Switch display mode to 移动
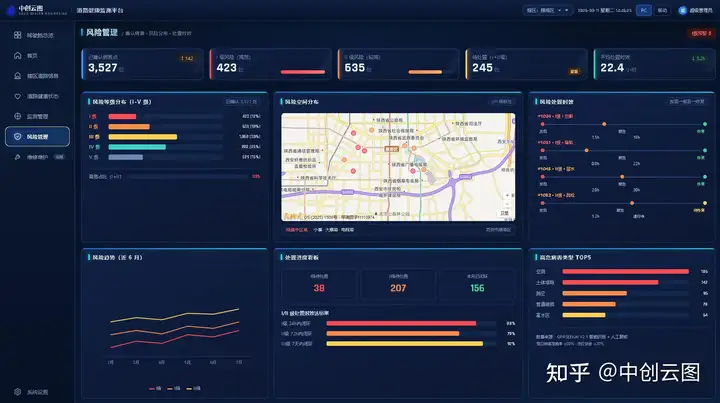The height and width of the screenshot is (403, 720). 662,10
